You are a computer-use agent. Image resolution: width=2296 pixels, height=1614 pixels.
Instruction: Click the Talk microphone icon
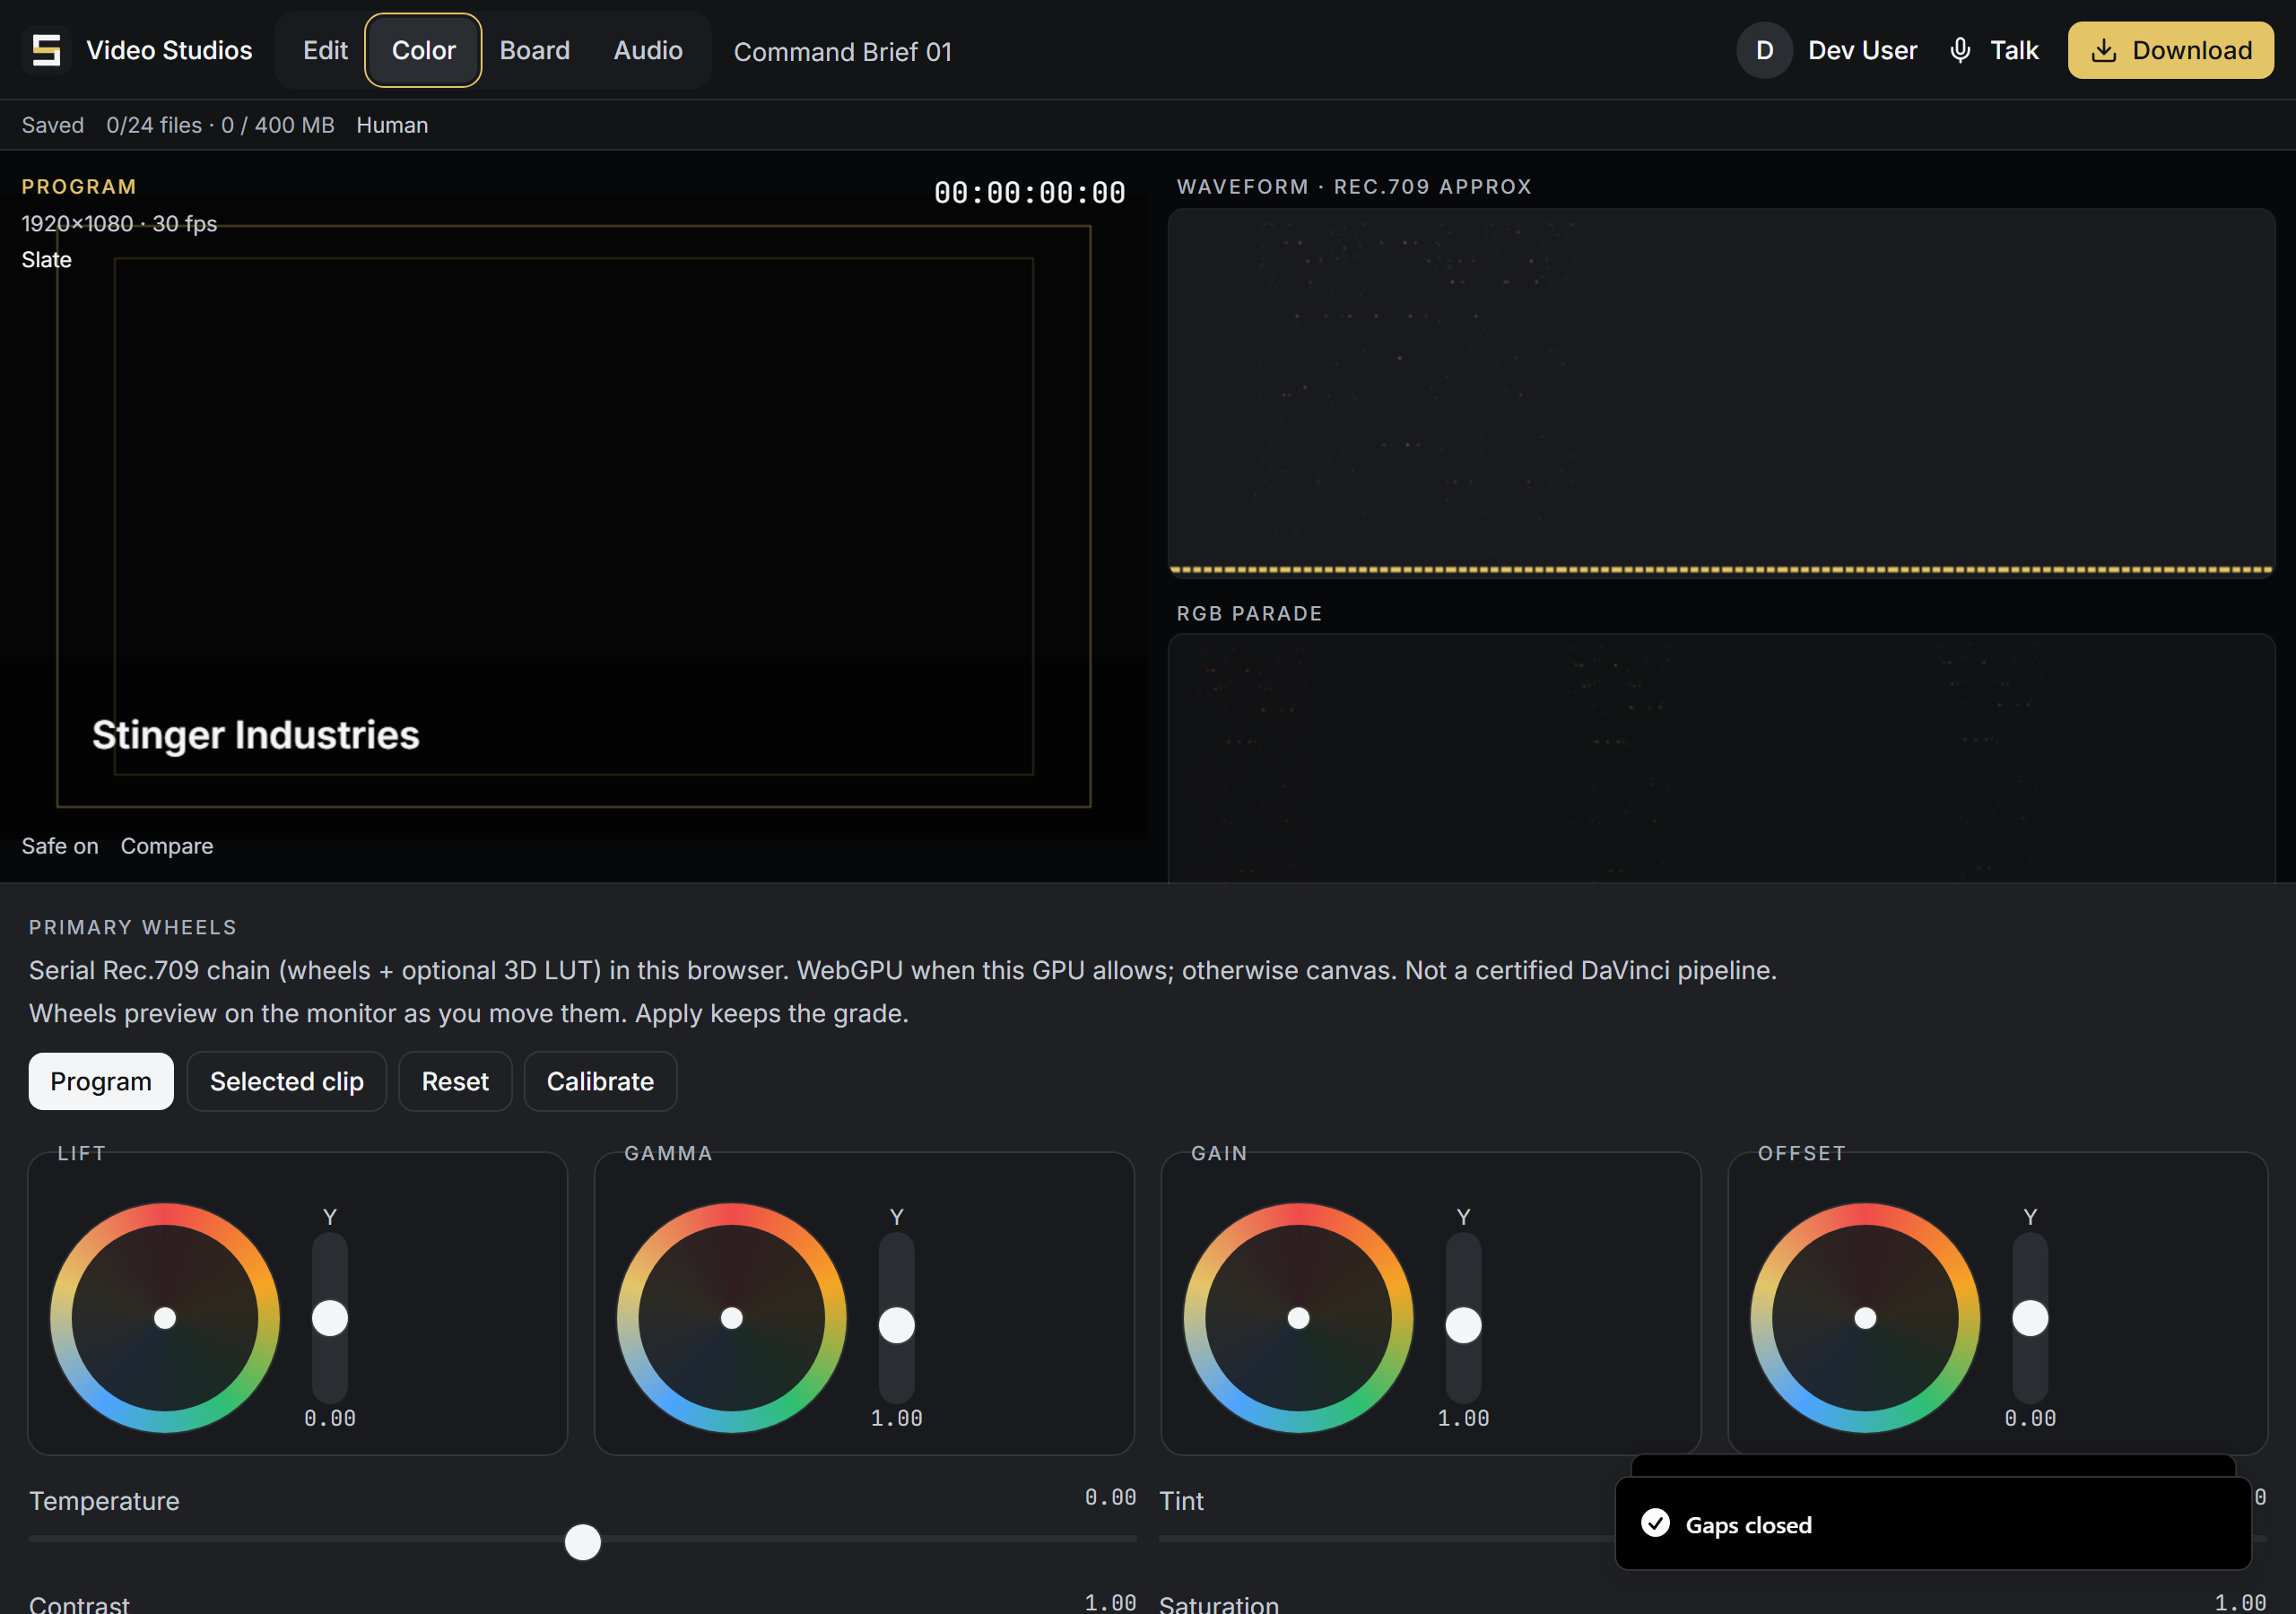click(1960, 50)
